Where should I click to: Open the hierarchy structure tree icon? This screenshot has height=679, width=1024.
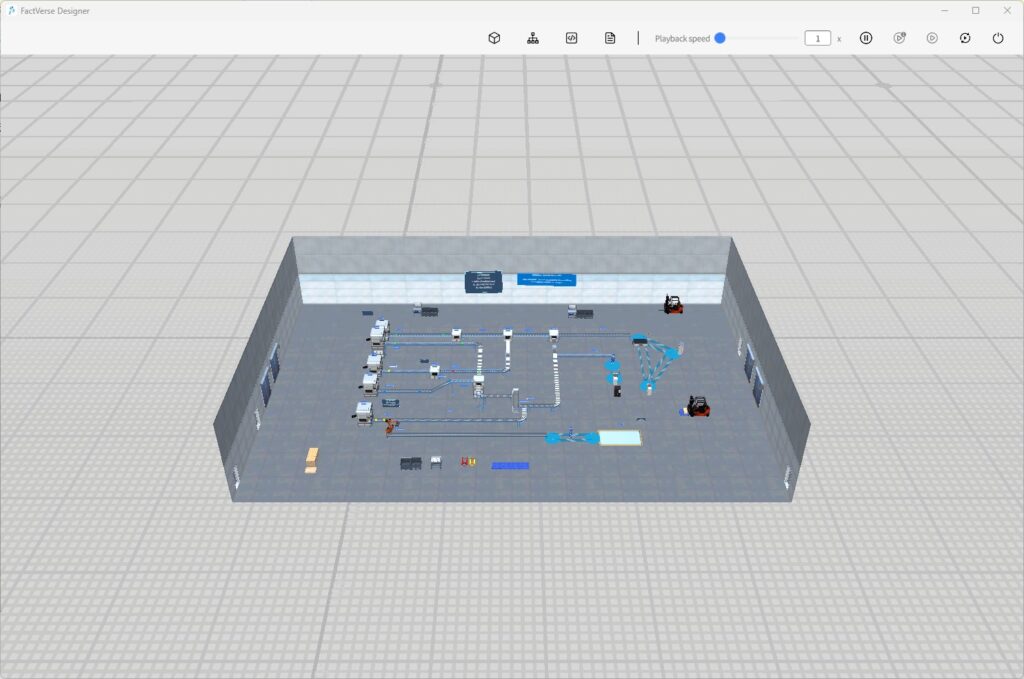tap(533, 38)
